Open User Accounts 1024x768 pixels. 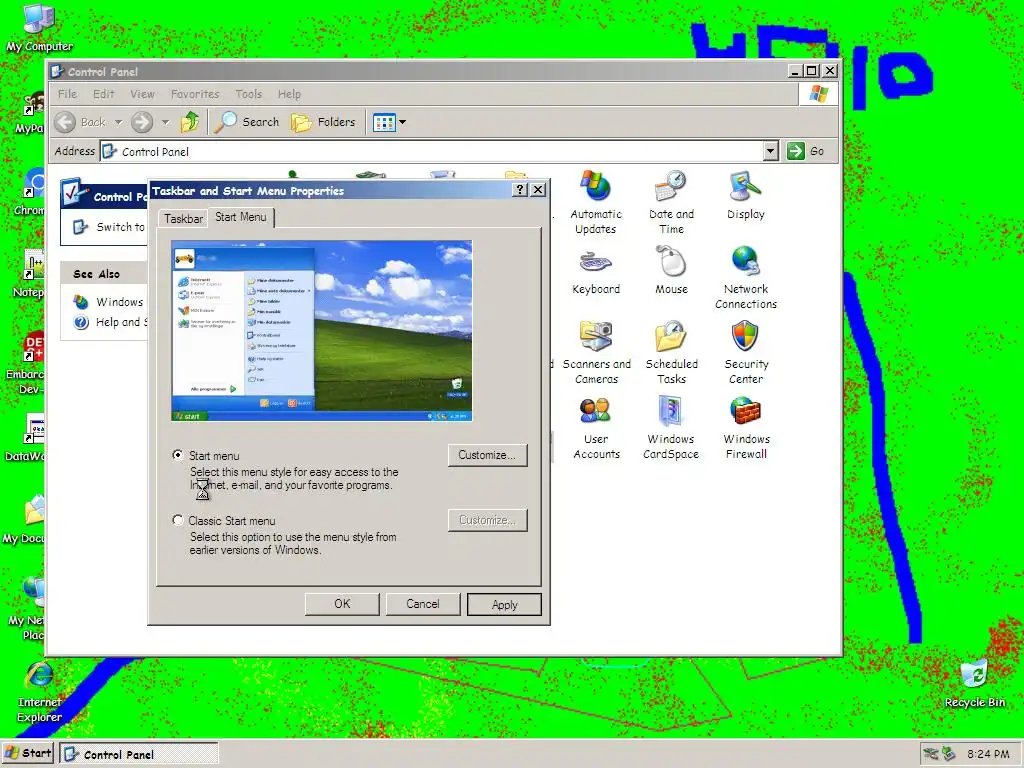coord(596,428)
